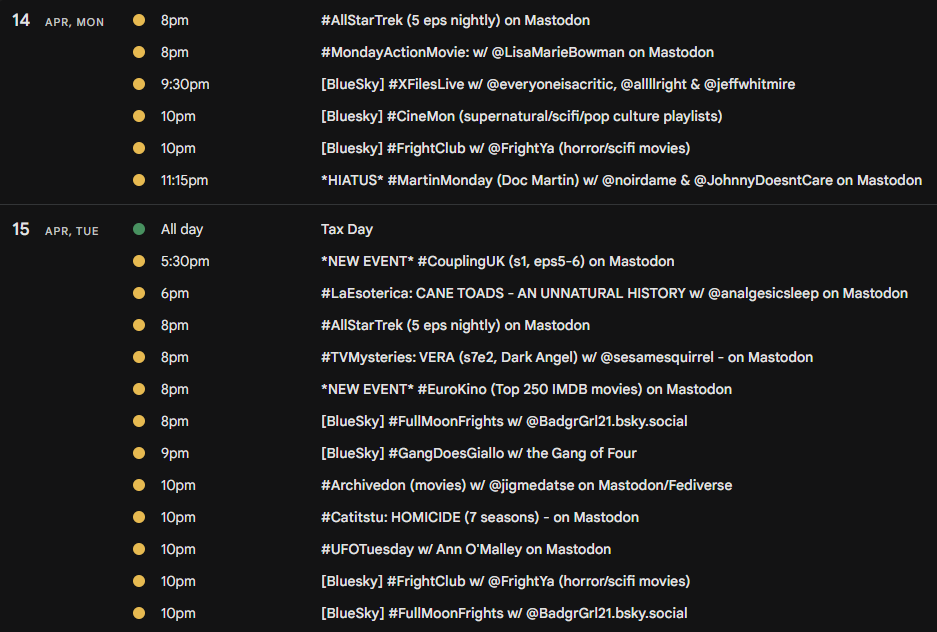Select #TVMysteries: VERA event entry
Image resolution: width=937 pixels, height=632 pixels.
(567, 357)
